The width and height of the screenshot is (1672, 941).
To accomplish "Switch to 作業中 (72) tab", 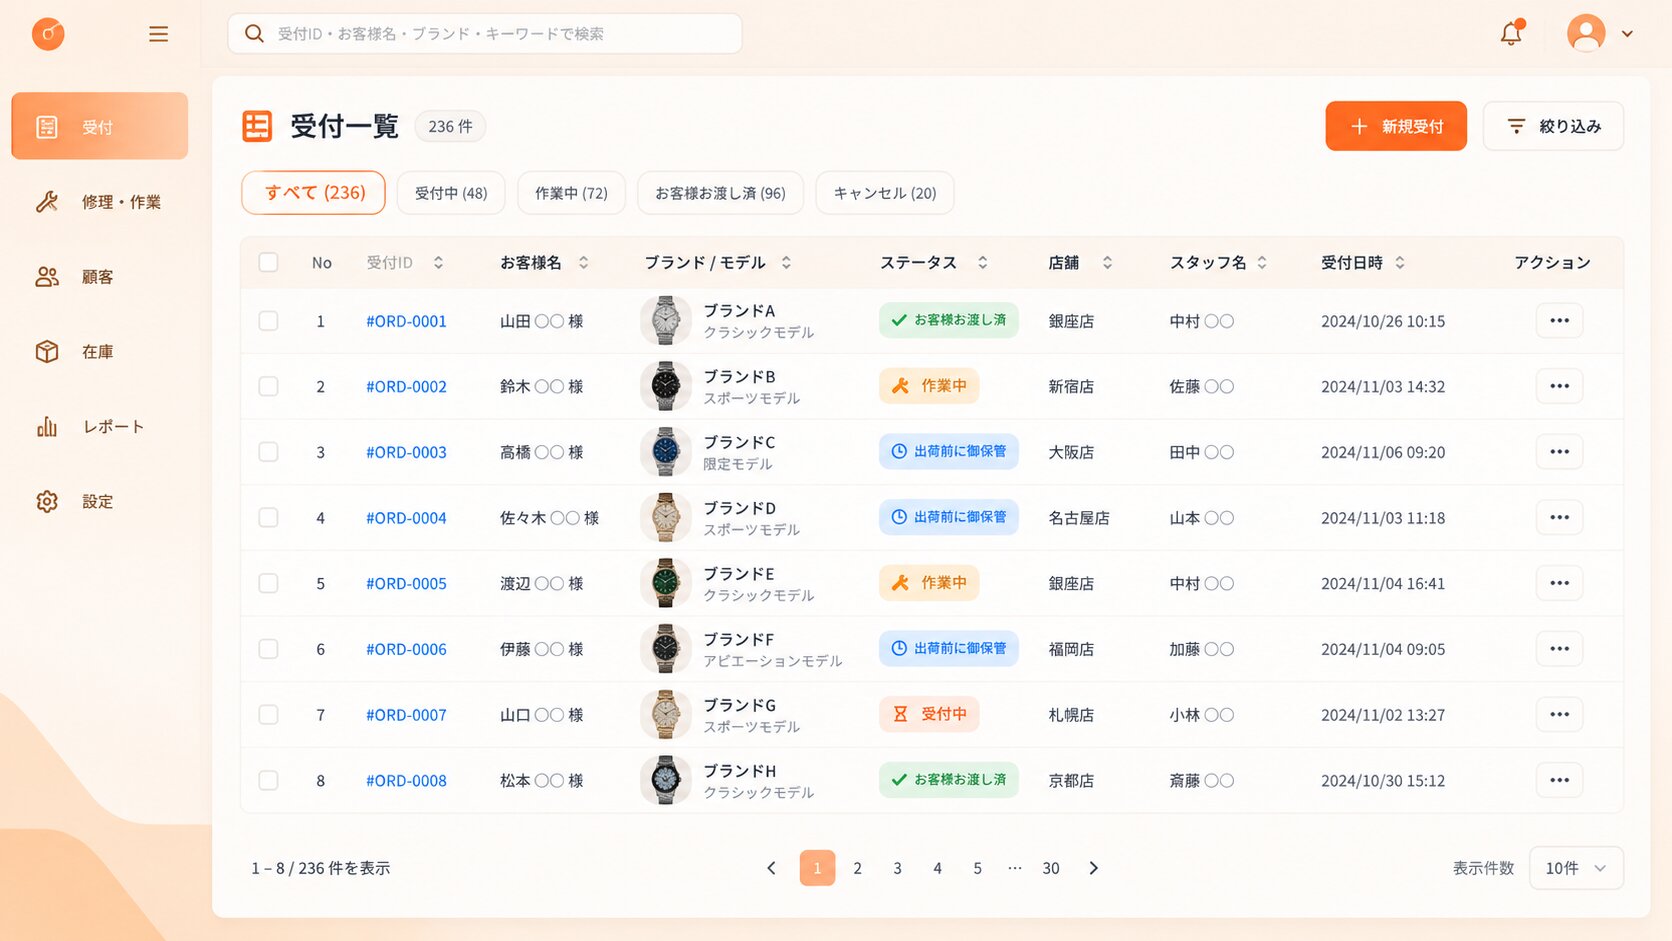I will coord(571,193).
